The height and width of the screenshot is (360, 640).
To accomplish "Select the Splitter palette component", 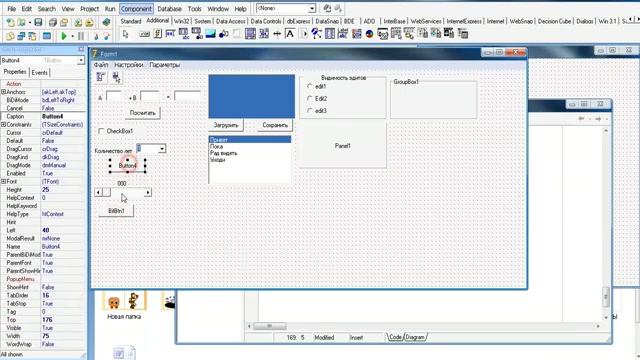I will [x=277, y=34].
